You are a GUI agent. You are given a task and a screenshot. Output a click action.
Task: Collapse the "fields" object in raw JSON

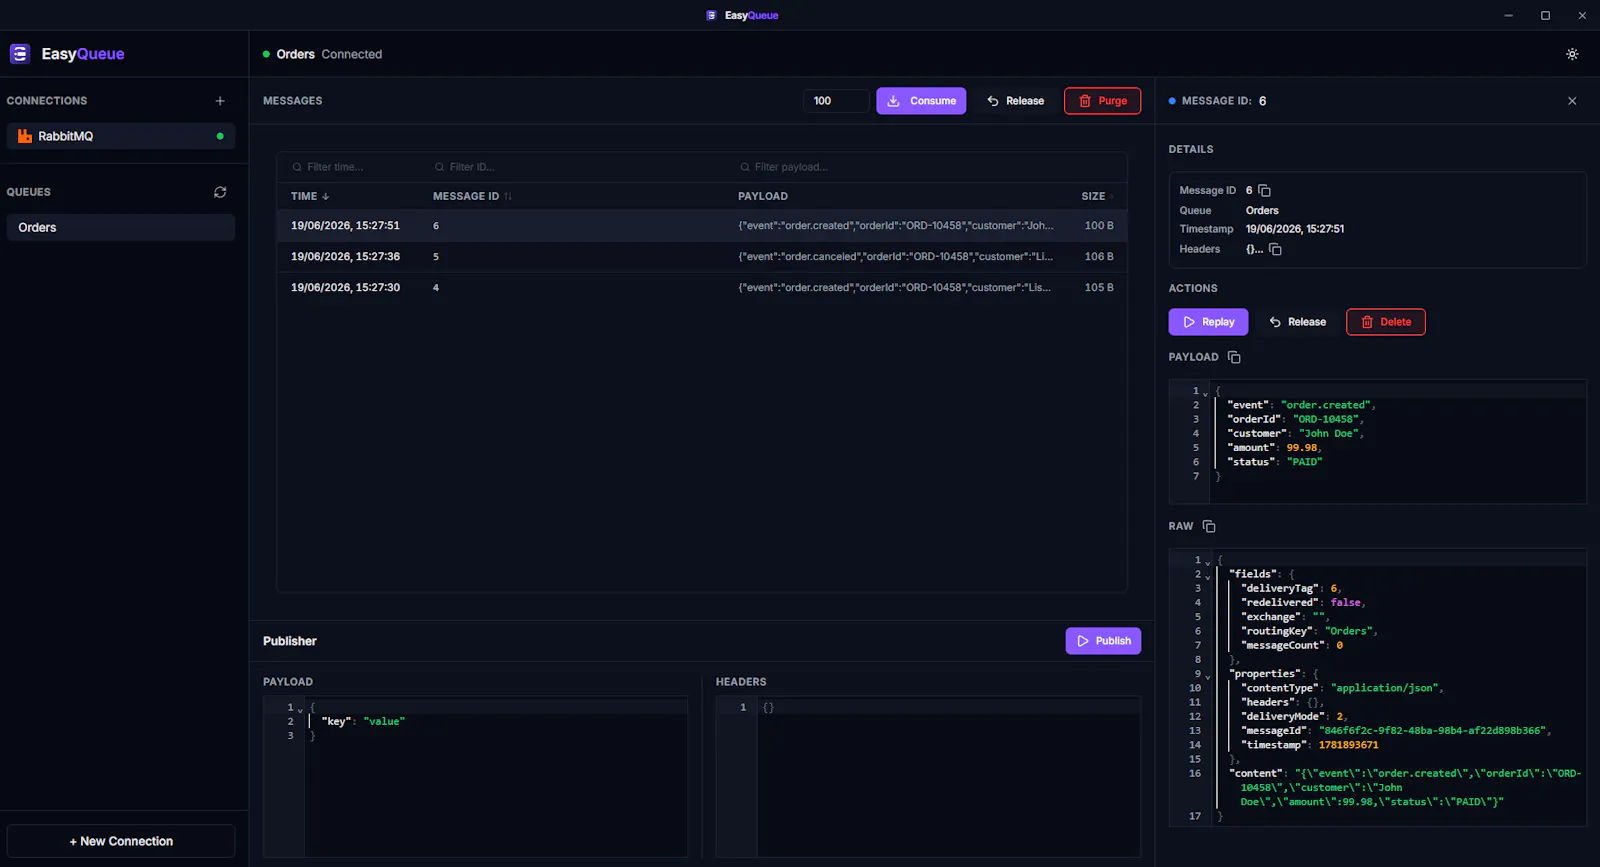point(1207,577)
